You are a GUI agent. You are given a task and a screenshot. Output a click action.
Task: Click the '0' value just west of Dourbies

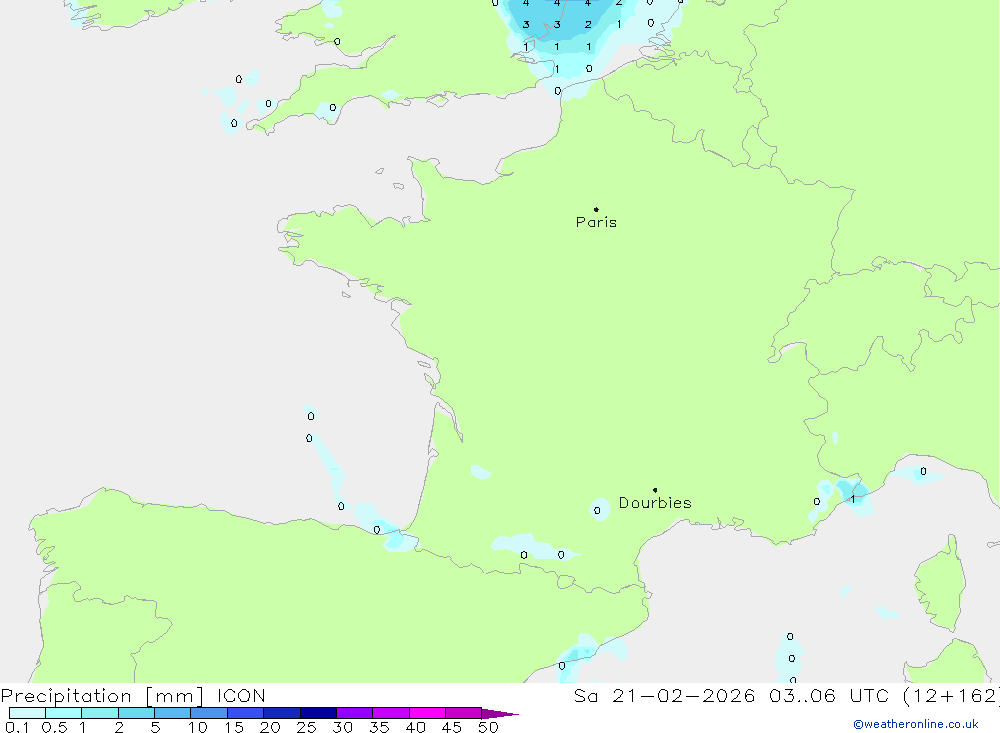597,510
